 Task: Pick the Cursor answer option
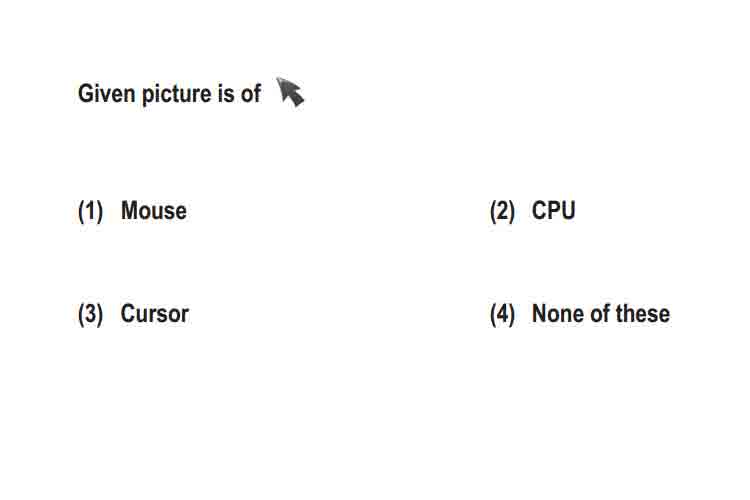click(x=154, y=314)
